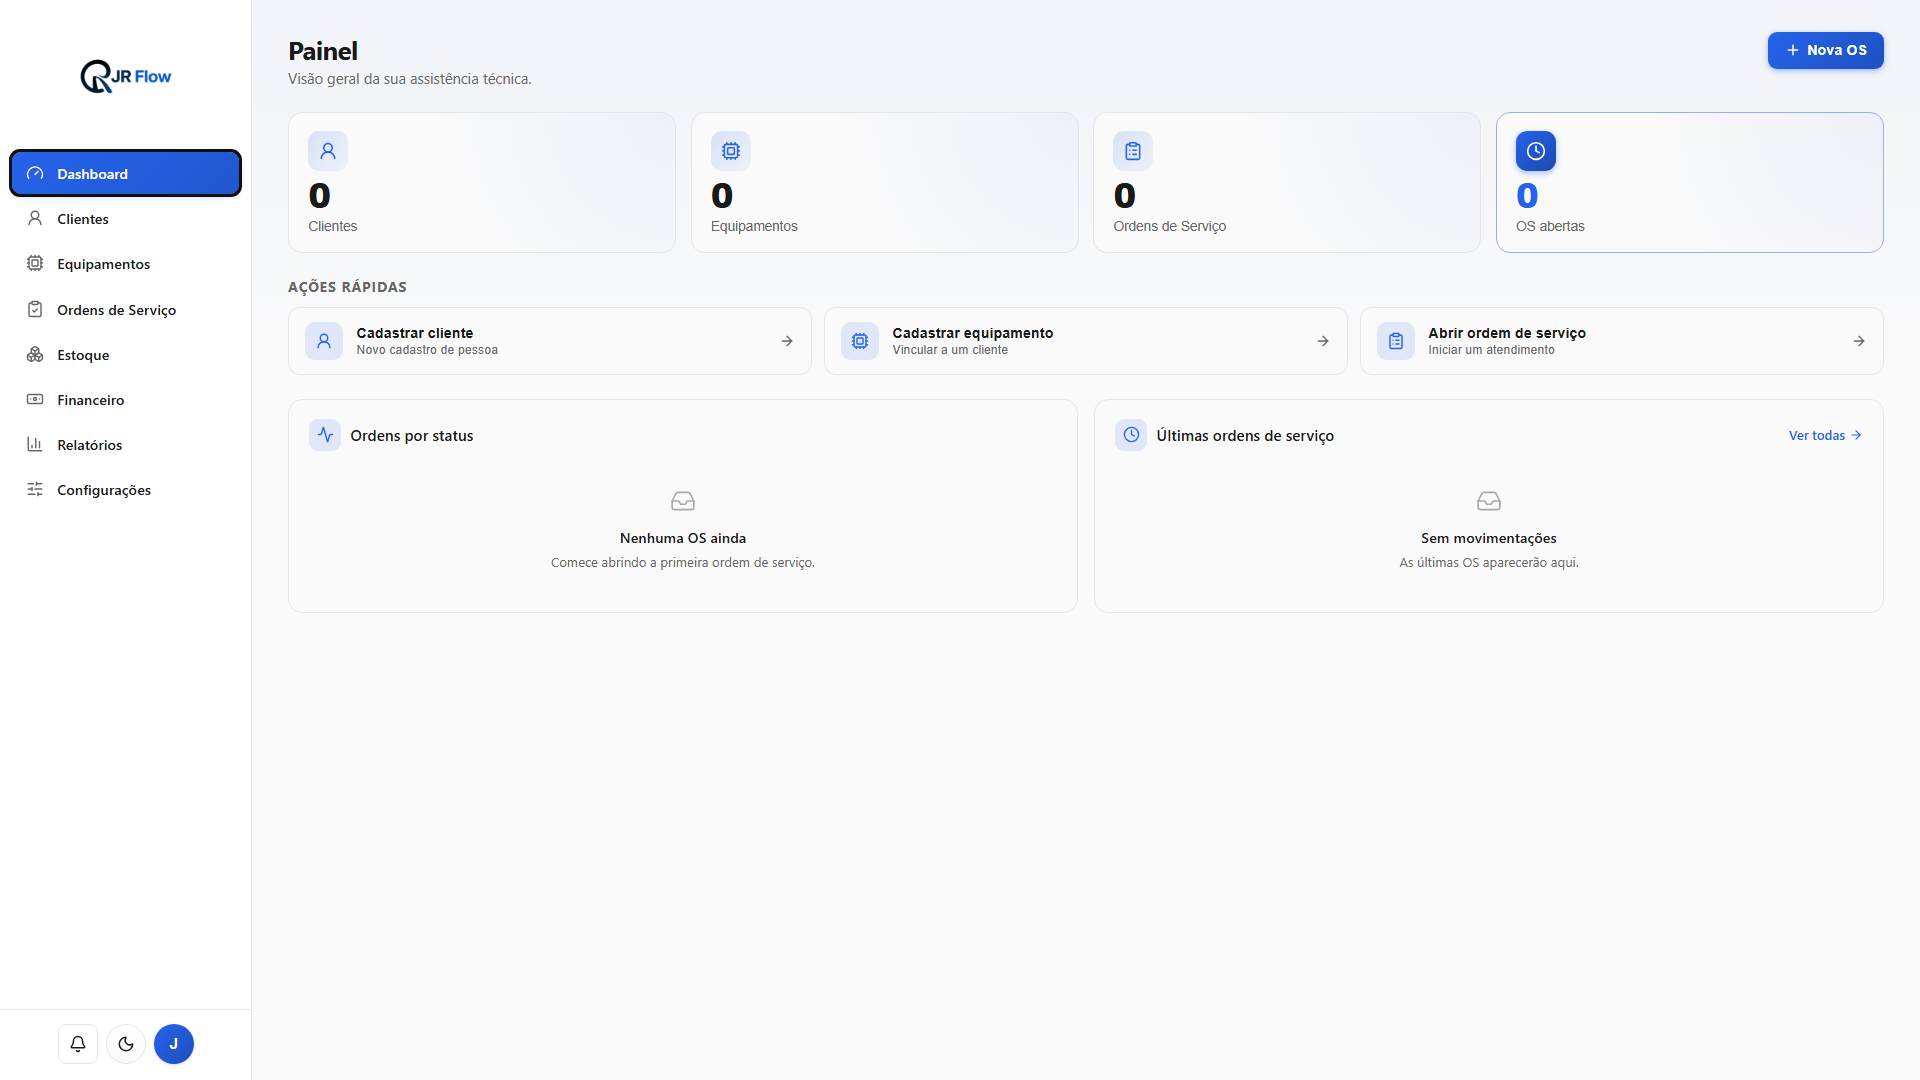Toggle dark mode moon icon
This screenshot has width=1920, height=1080.
[126, 1044]
